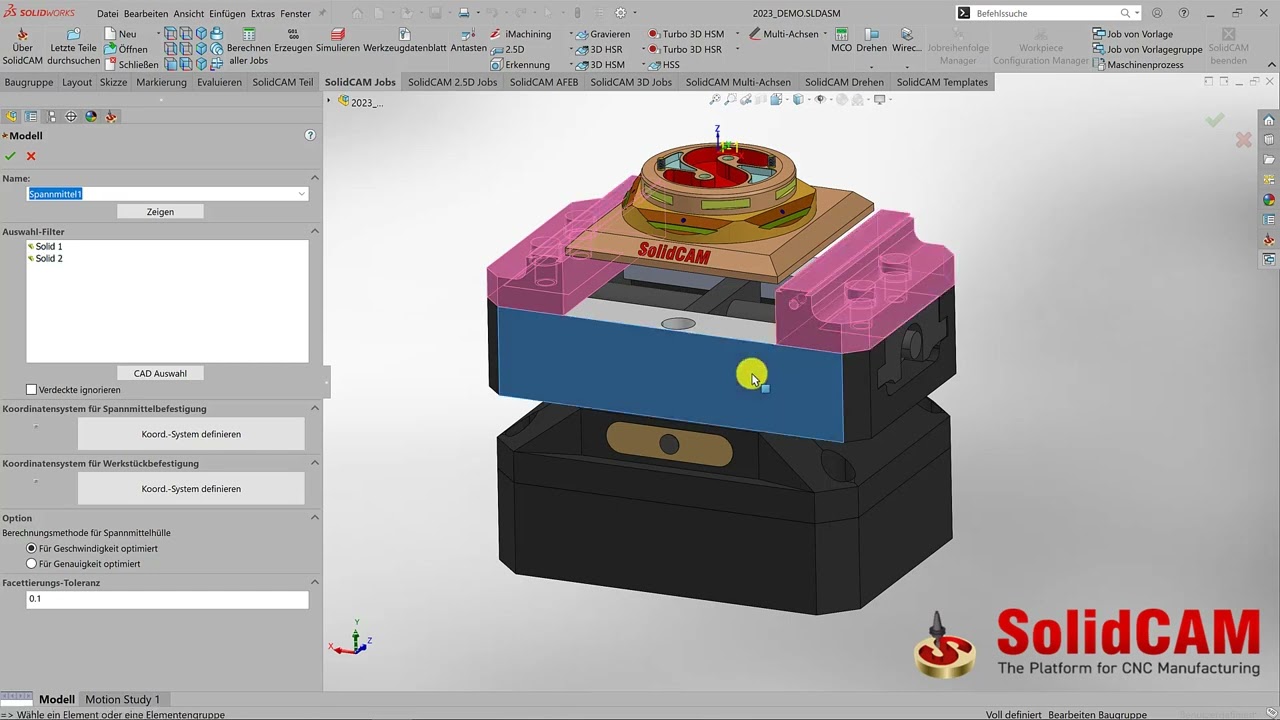Open the PropertyManager tab icon
Viewport: 1280px width, 720px height.
pyautogui.click(x=31, y=116)
